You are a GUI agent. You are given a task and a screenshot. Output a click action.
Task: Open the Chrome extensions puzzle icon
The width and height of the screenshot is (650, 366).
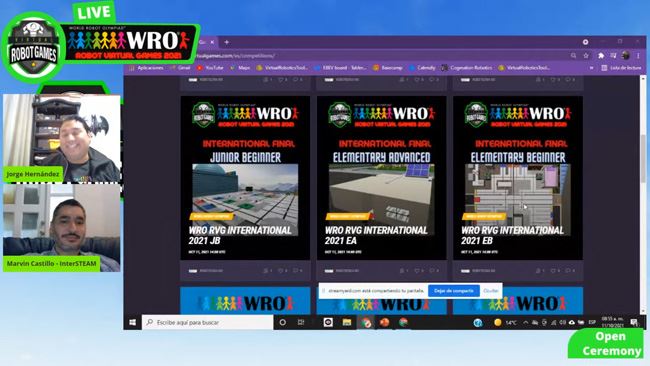click(601, 56)
